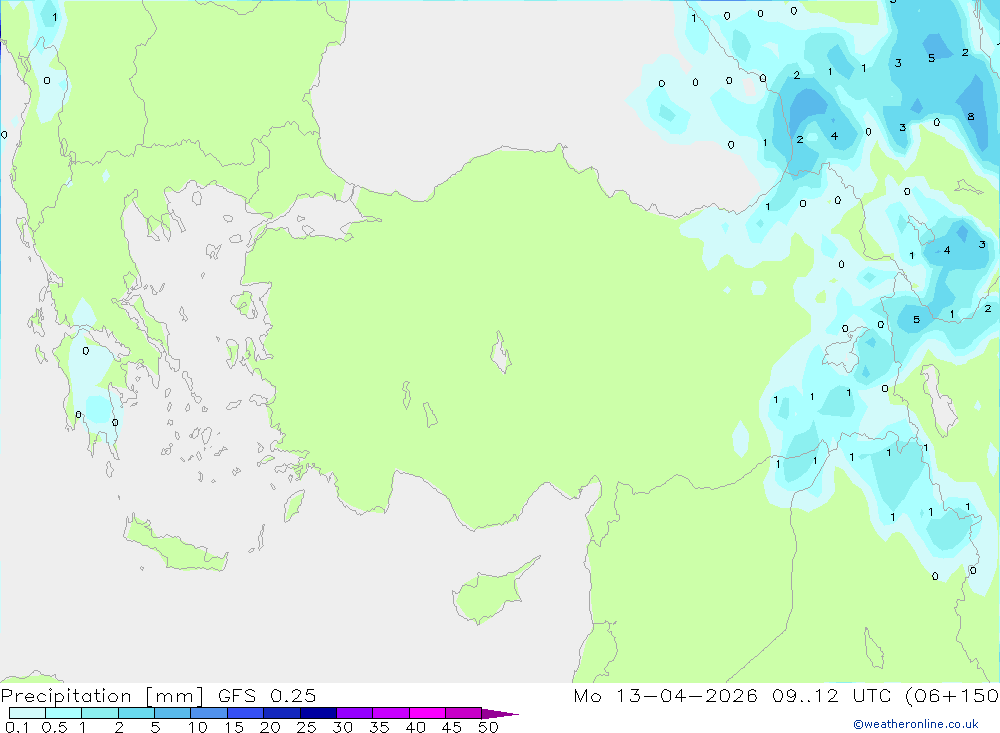The width and height of the screenshot is (1000, 733).
Task: Click the '50' legend scale label
Action: pyautogui.click(x=489, y=727)
